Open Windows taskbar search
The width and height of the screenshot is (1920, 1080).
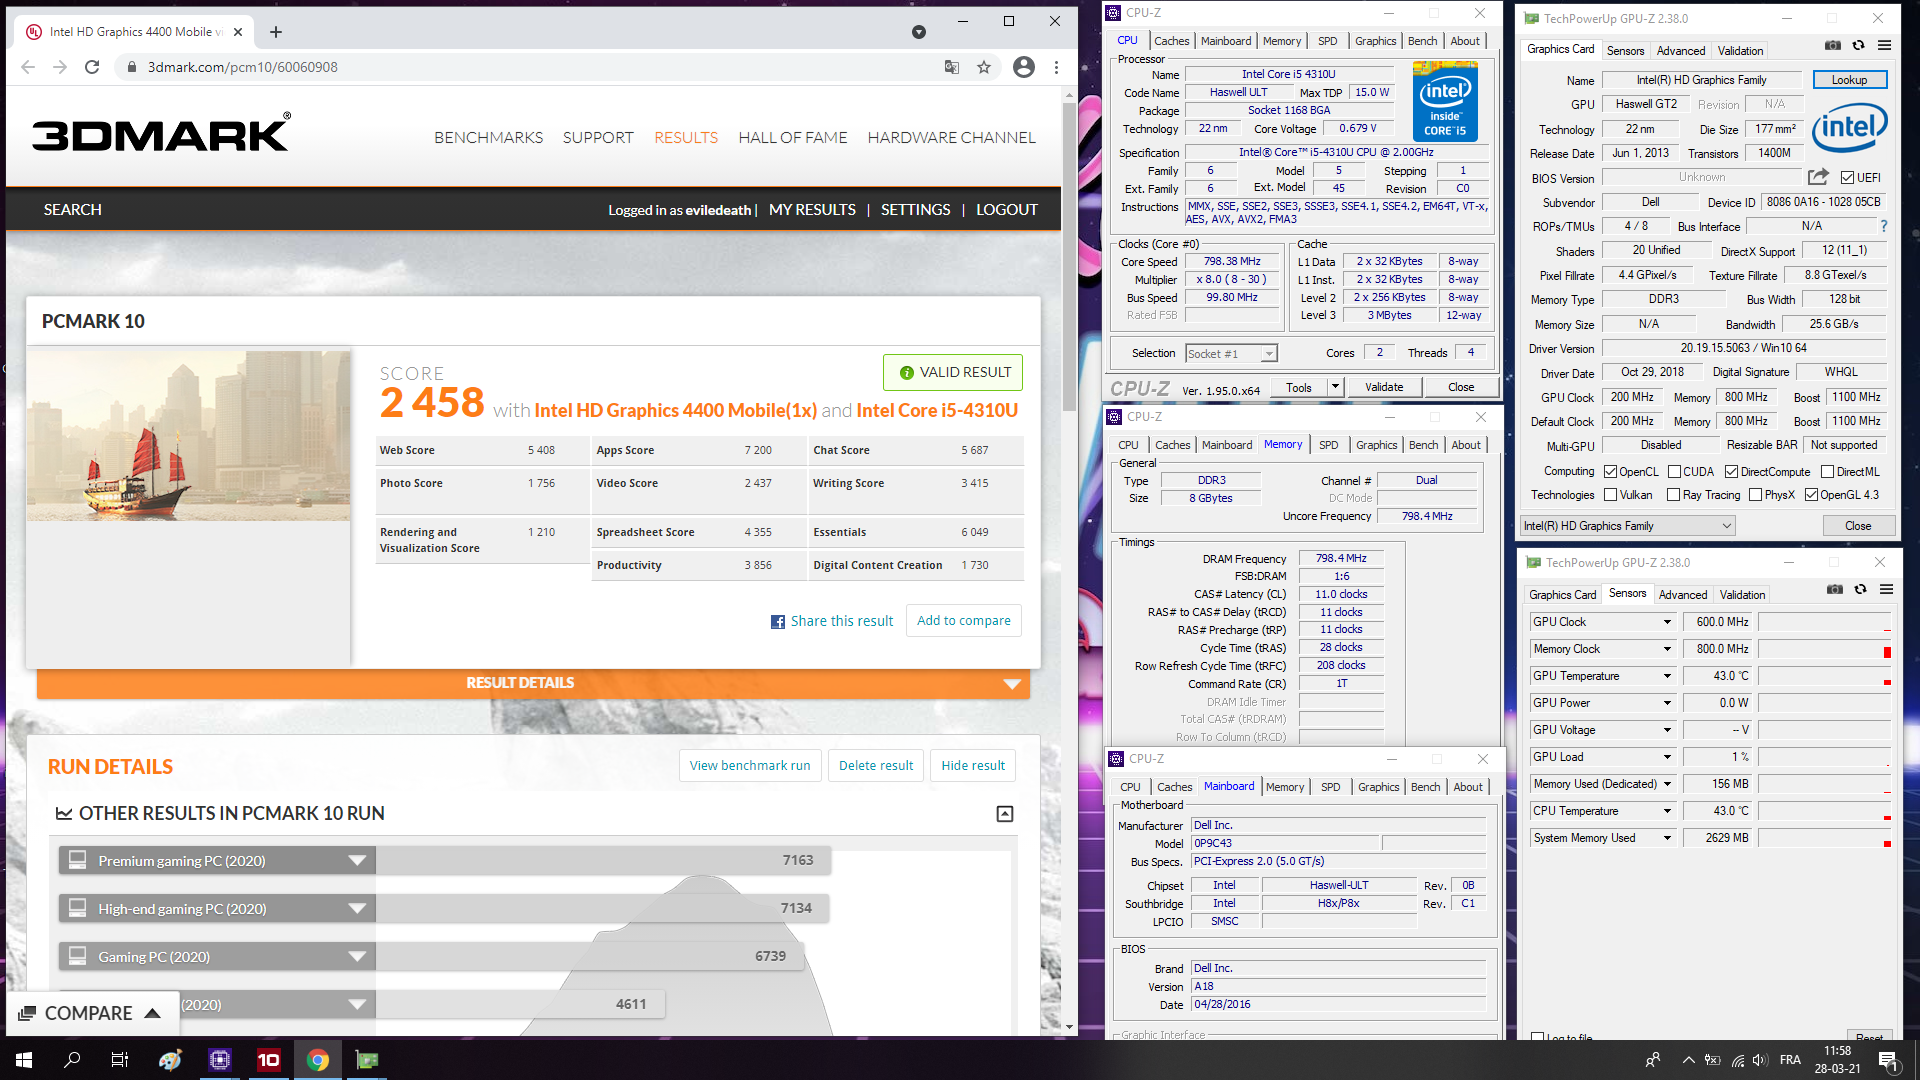click(72, 1060)
